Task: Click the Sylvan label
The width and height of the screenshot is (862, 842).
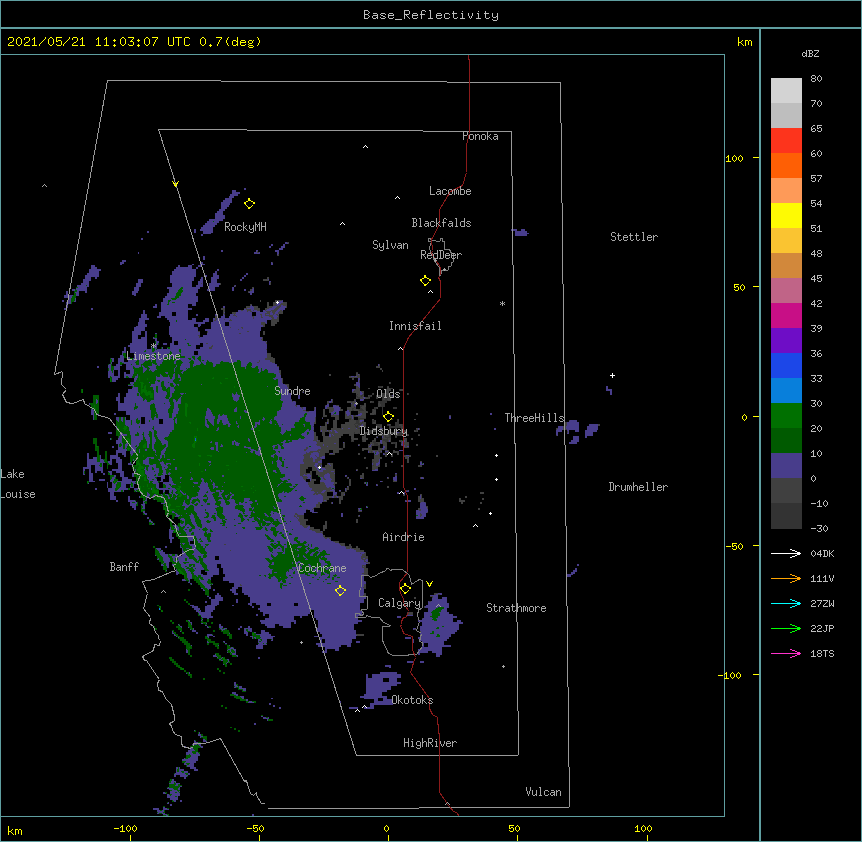Action: pyautogui.click(x=390, y=245)
